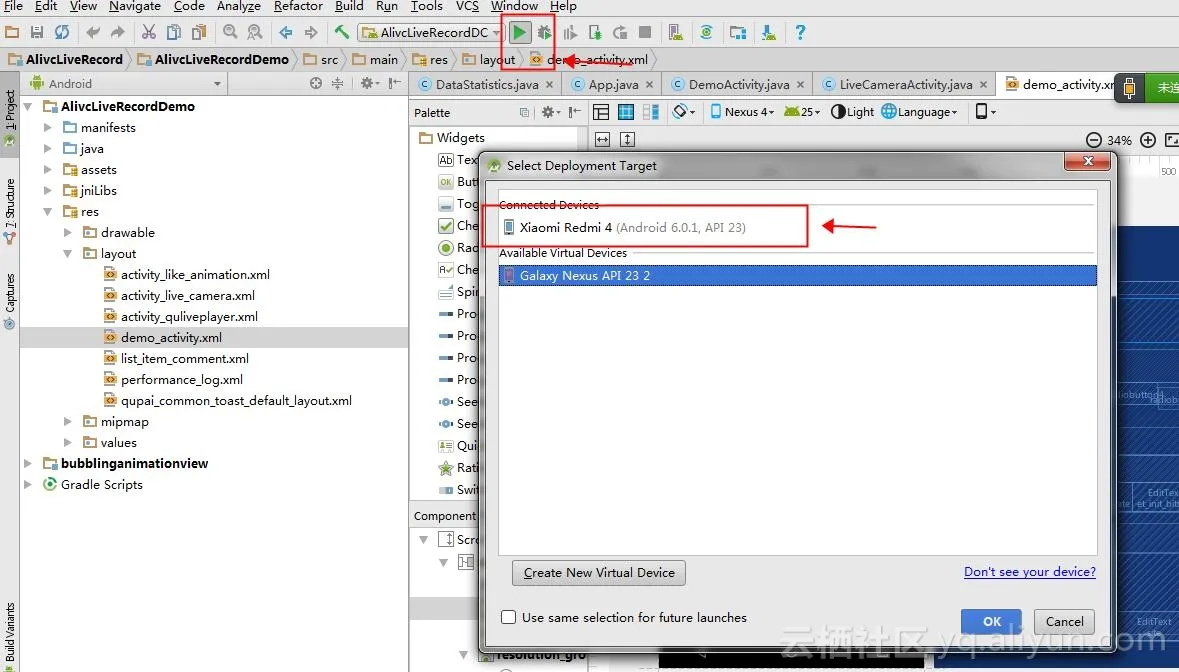1179x672 pixels.
Task: Cut selection with the scissors icon
Action: tap(149, 32)
